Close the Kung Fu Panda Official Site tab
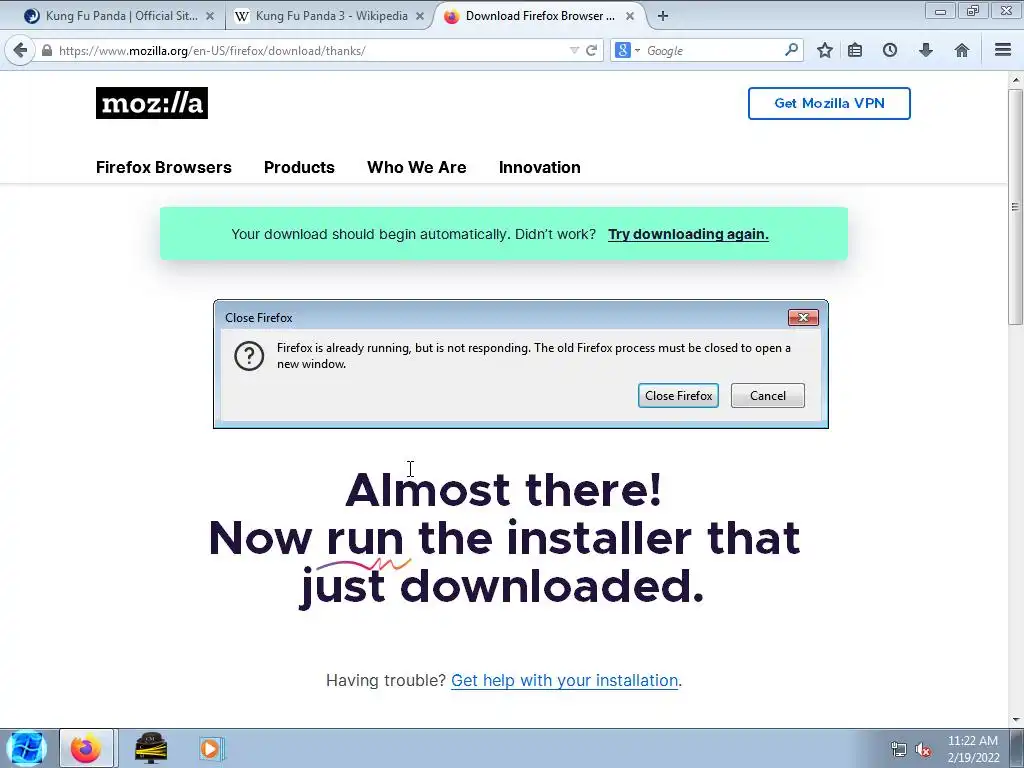This screenshot has width=1024, height=768. click(210, 16)
